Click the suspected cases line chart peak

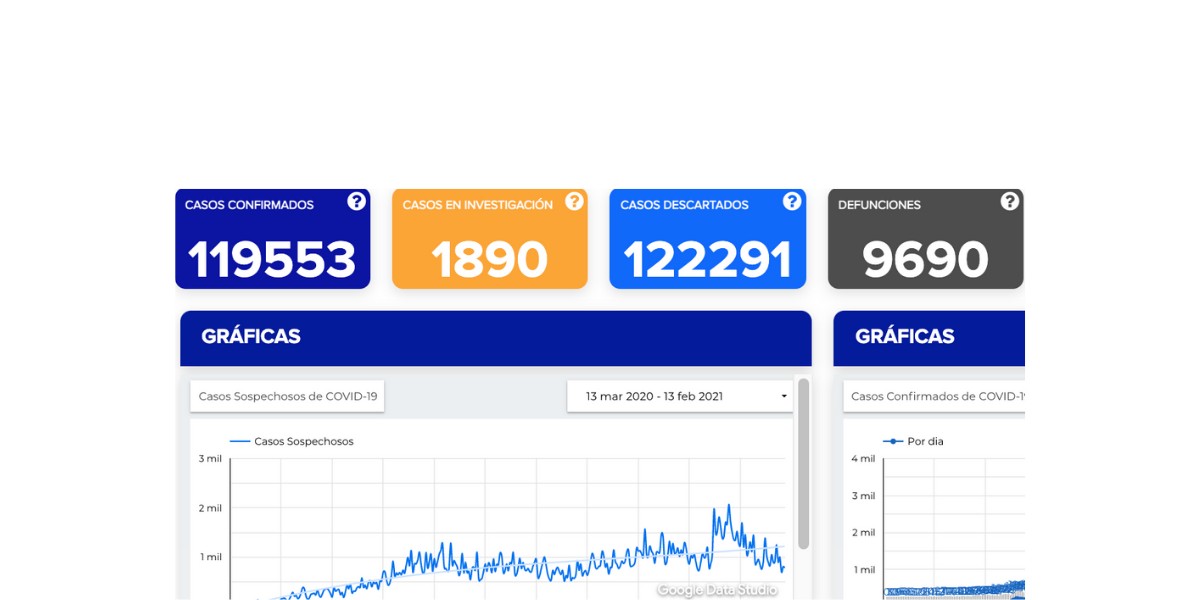point(728,505)
